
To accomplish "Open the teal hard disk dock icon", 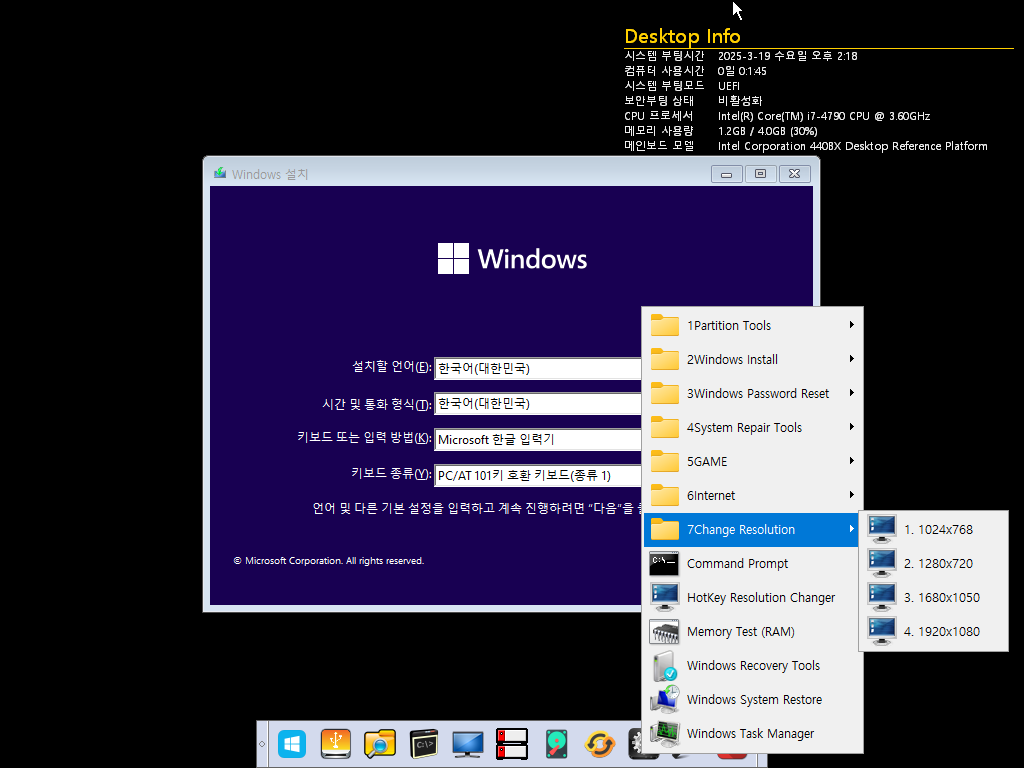I will [x=556, y=744].
